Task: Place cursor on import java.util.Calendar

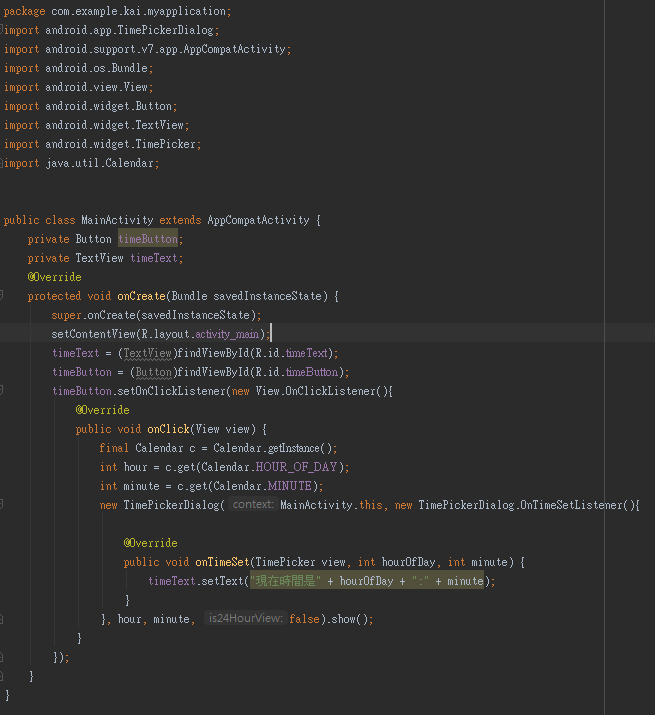Action: tap(82, 163)
